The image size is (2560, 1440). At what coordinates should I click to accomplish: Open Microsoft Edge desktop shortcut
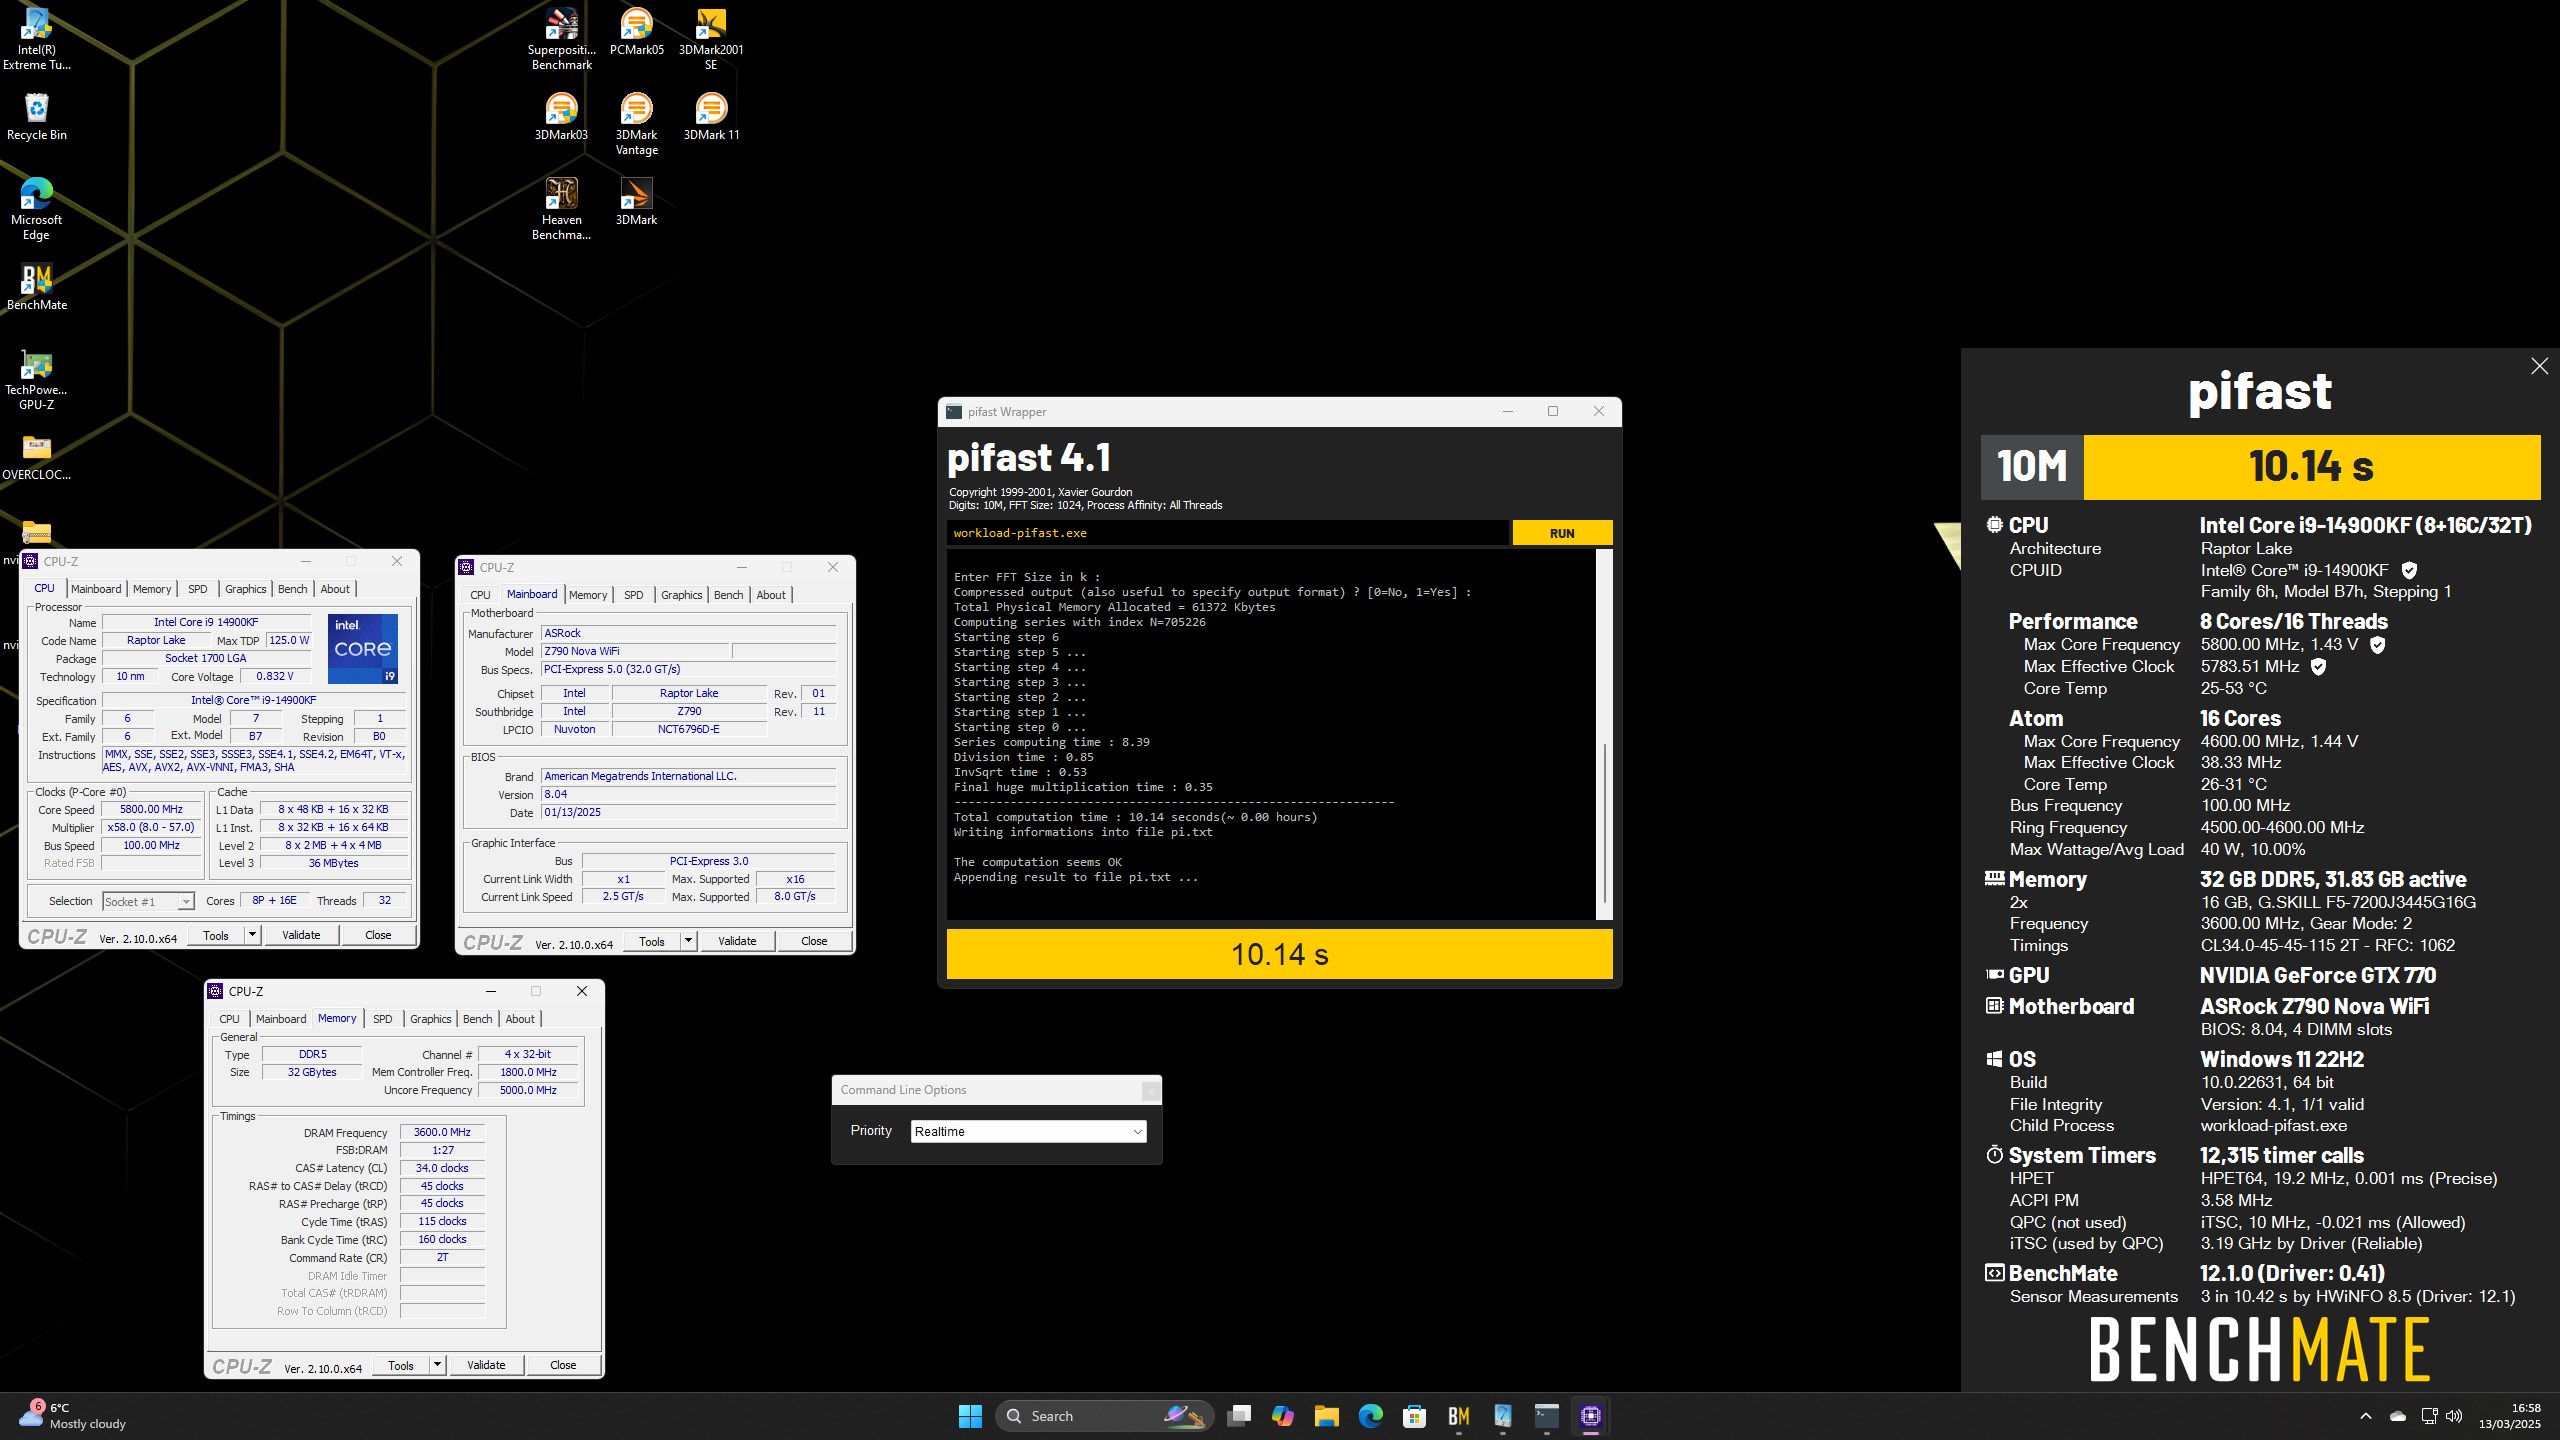[x=36, y=209]
